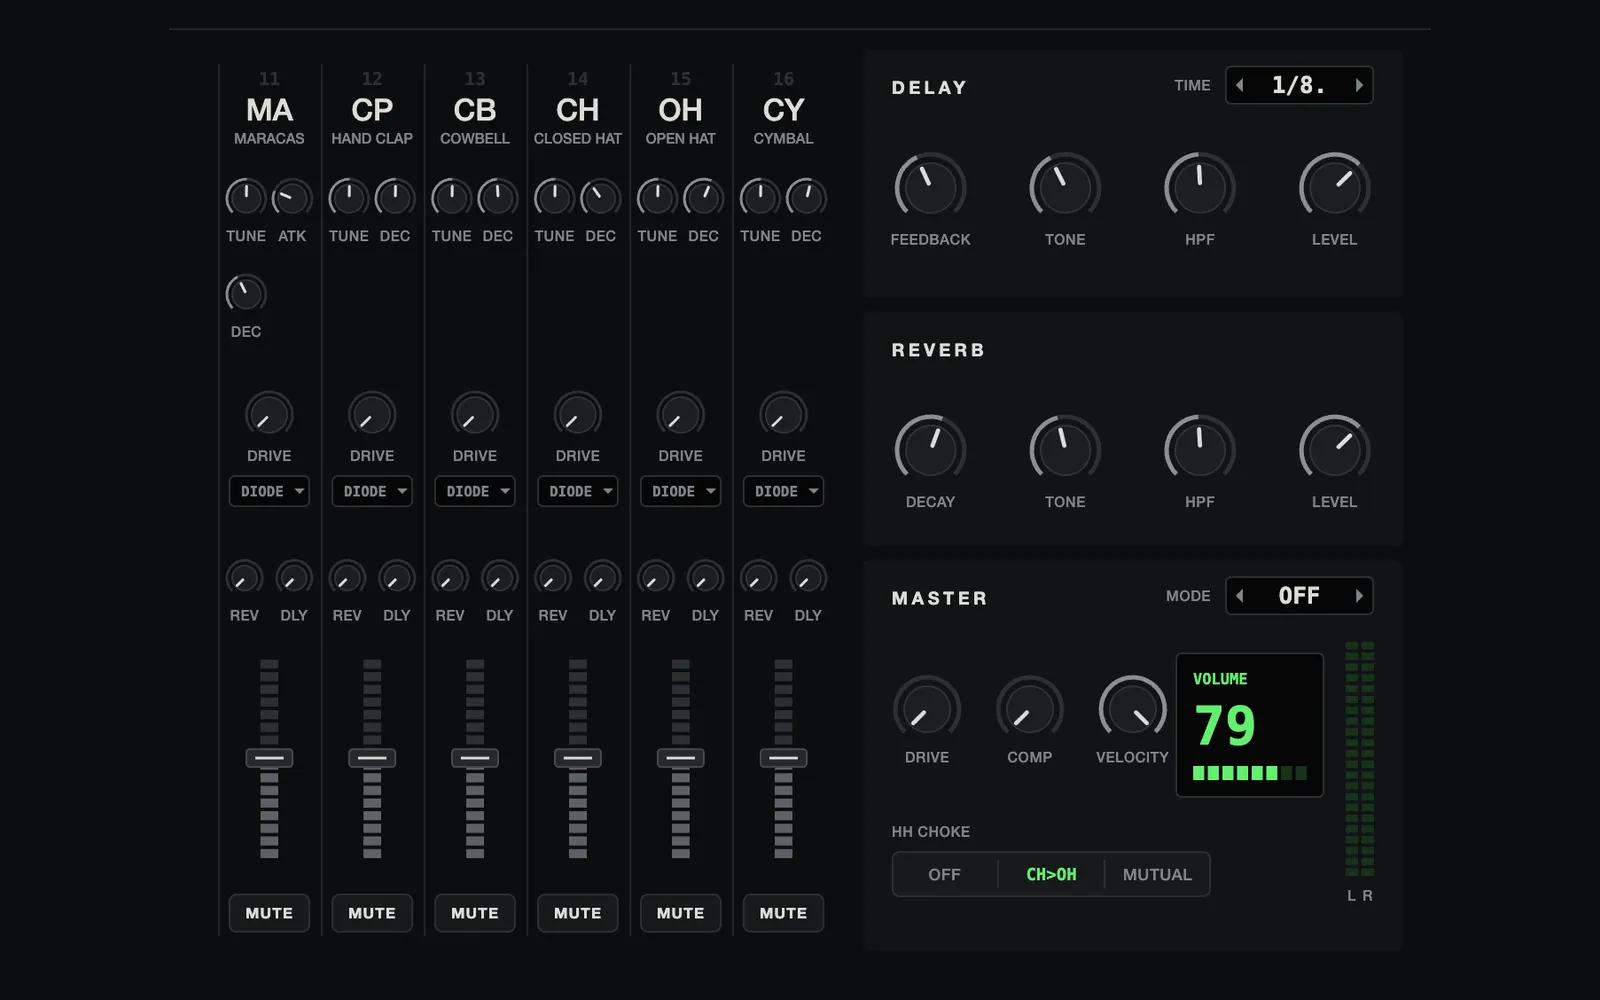
Task: Click the Maracas ATK knob
Action: tap(292, 197)
